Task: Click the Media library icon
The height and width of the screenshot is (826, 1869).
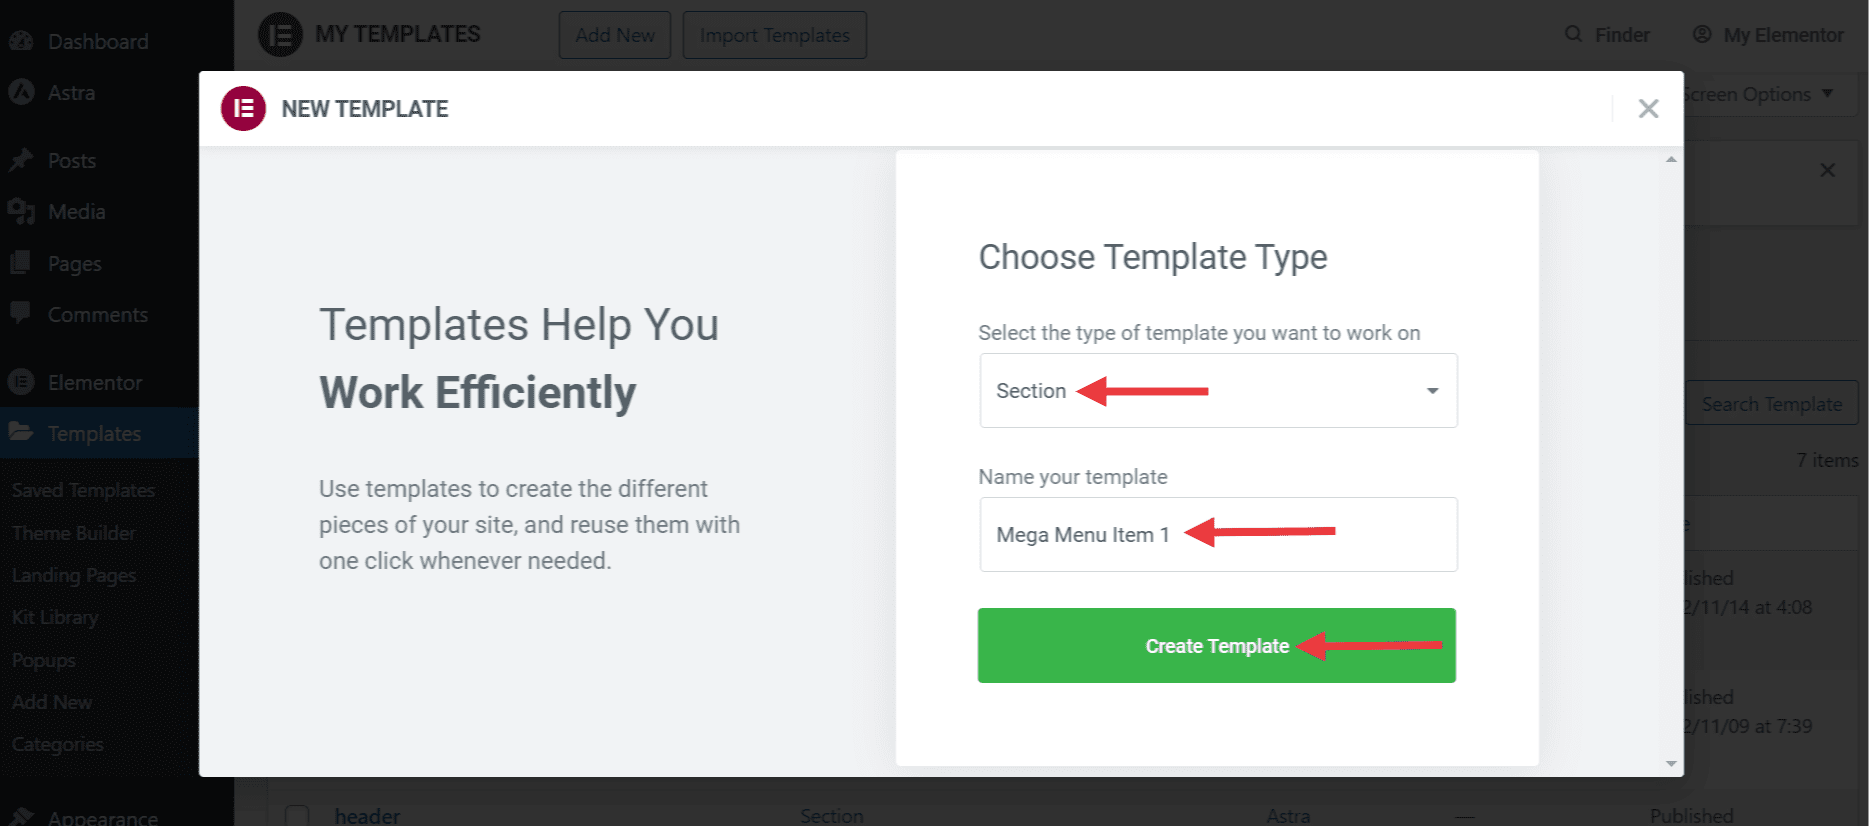Action: pyautogui.click(x=21, y=211)
